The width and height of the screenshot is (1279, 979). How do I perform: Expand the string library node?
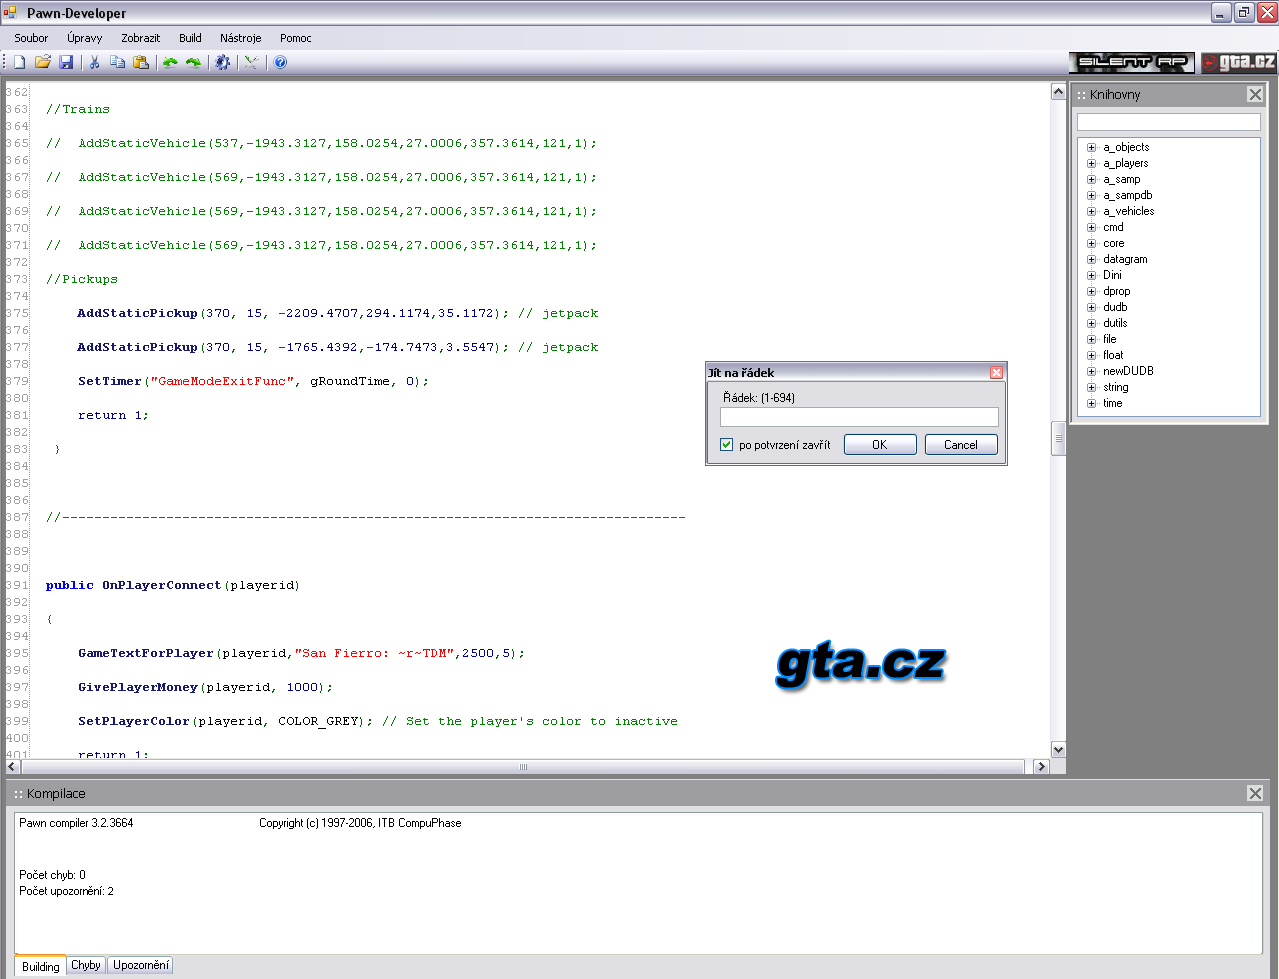point(1092,388)
